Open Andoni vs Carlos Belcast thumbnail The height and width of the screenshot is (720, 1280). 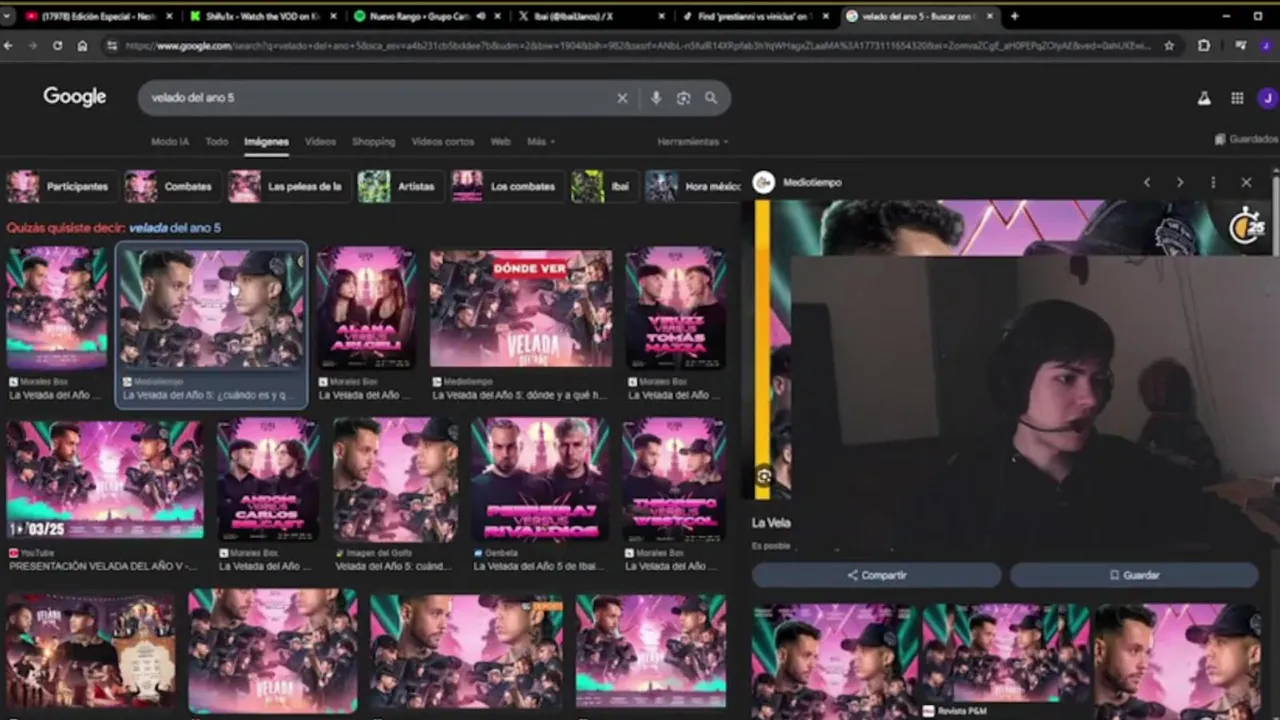268,479
